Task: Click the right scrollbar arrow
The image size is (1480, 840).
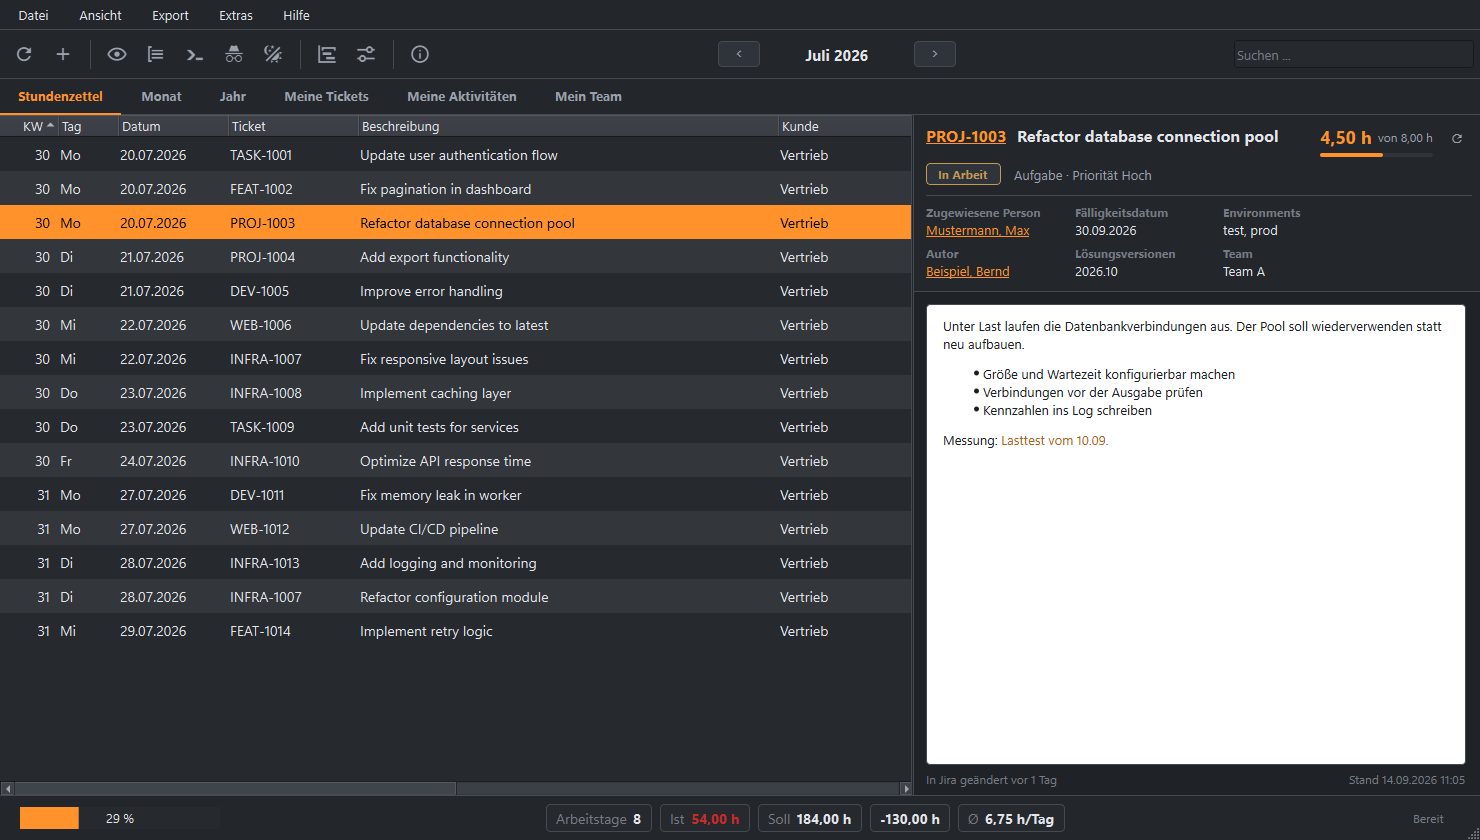Action: click(x=904, y=789)
